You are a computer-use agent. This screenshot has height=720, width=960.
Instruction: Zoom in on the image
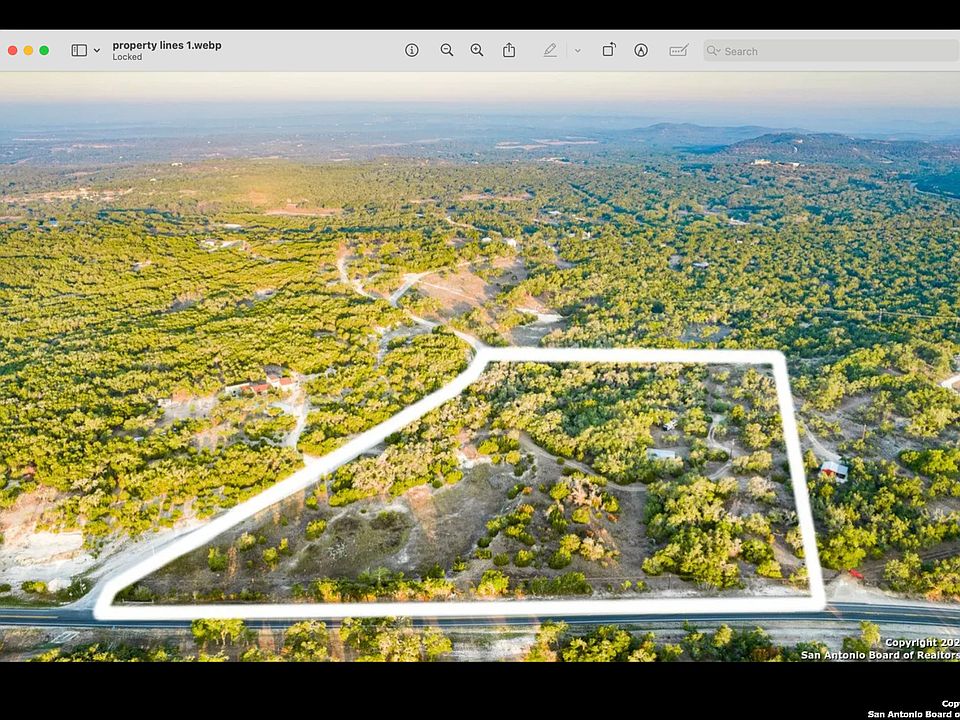[477, 50]
